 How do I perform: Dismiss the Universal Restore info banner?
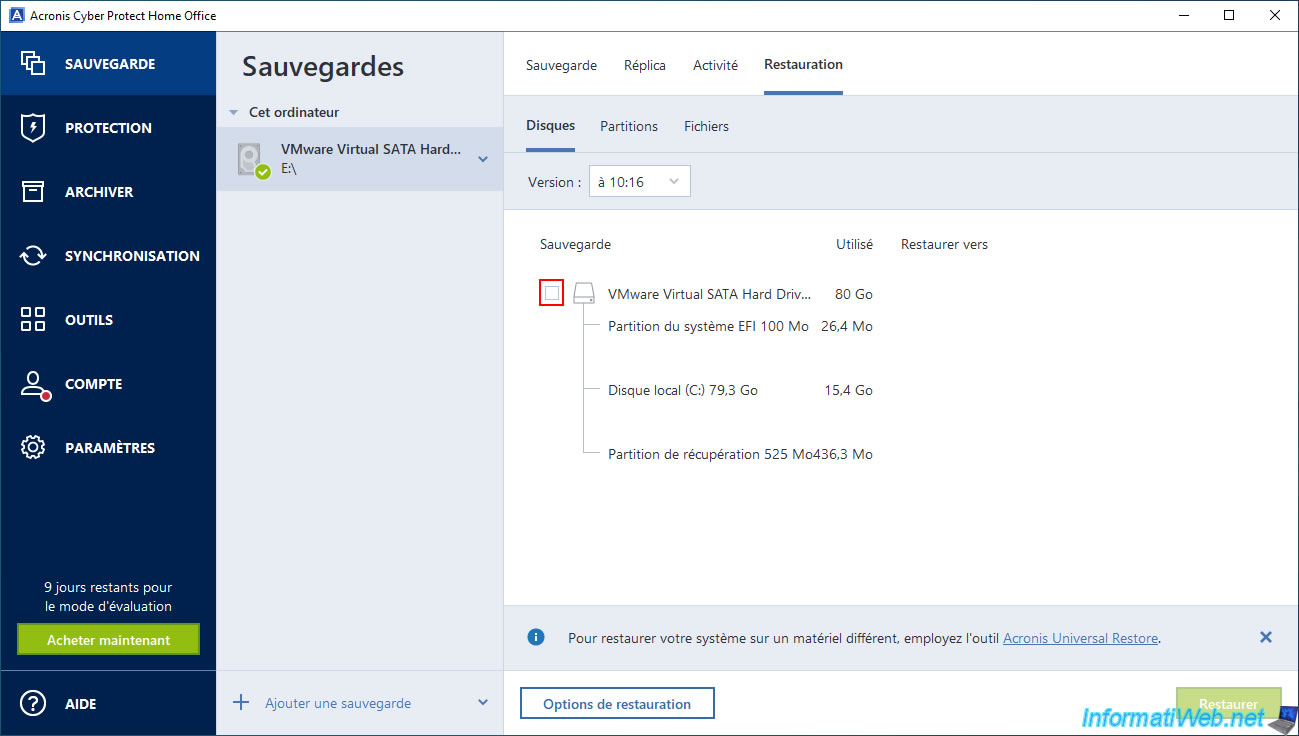tap(1265, 637)
